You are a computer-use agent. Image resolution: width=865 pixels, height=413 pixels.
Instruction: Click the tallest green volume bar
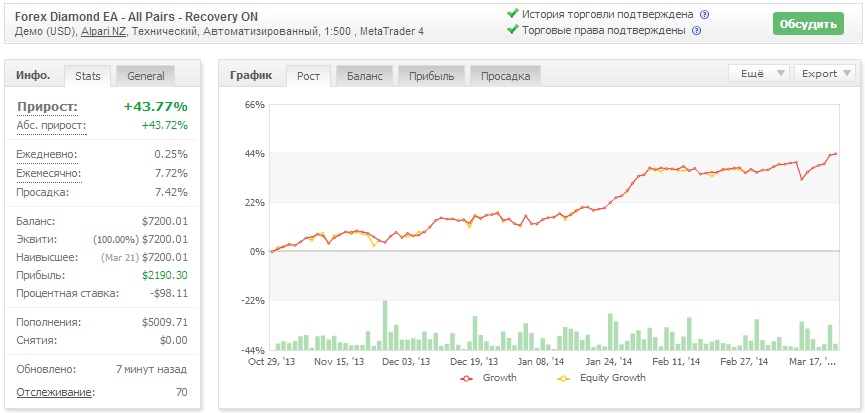(x=385, y=326)
